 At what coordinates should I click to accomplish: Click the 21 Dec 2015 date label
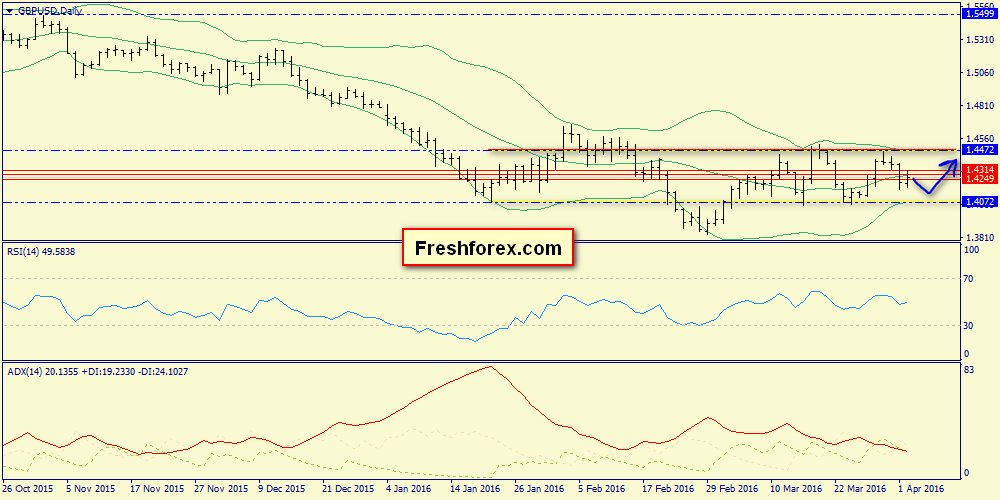349,487
